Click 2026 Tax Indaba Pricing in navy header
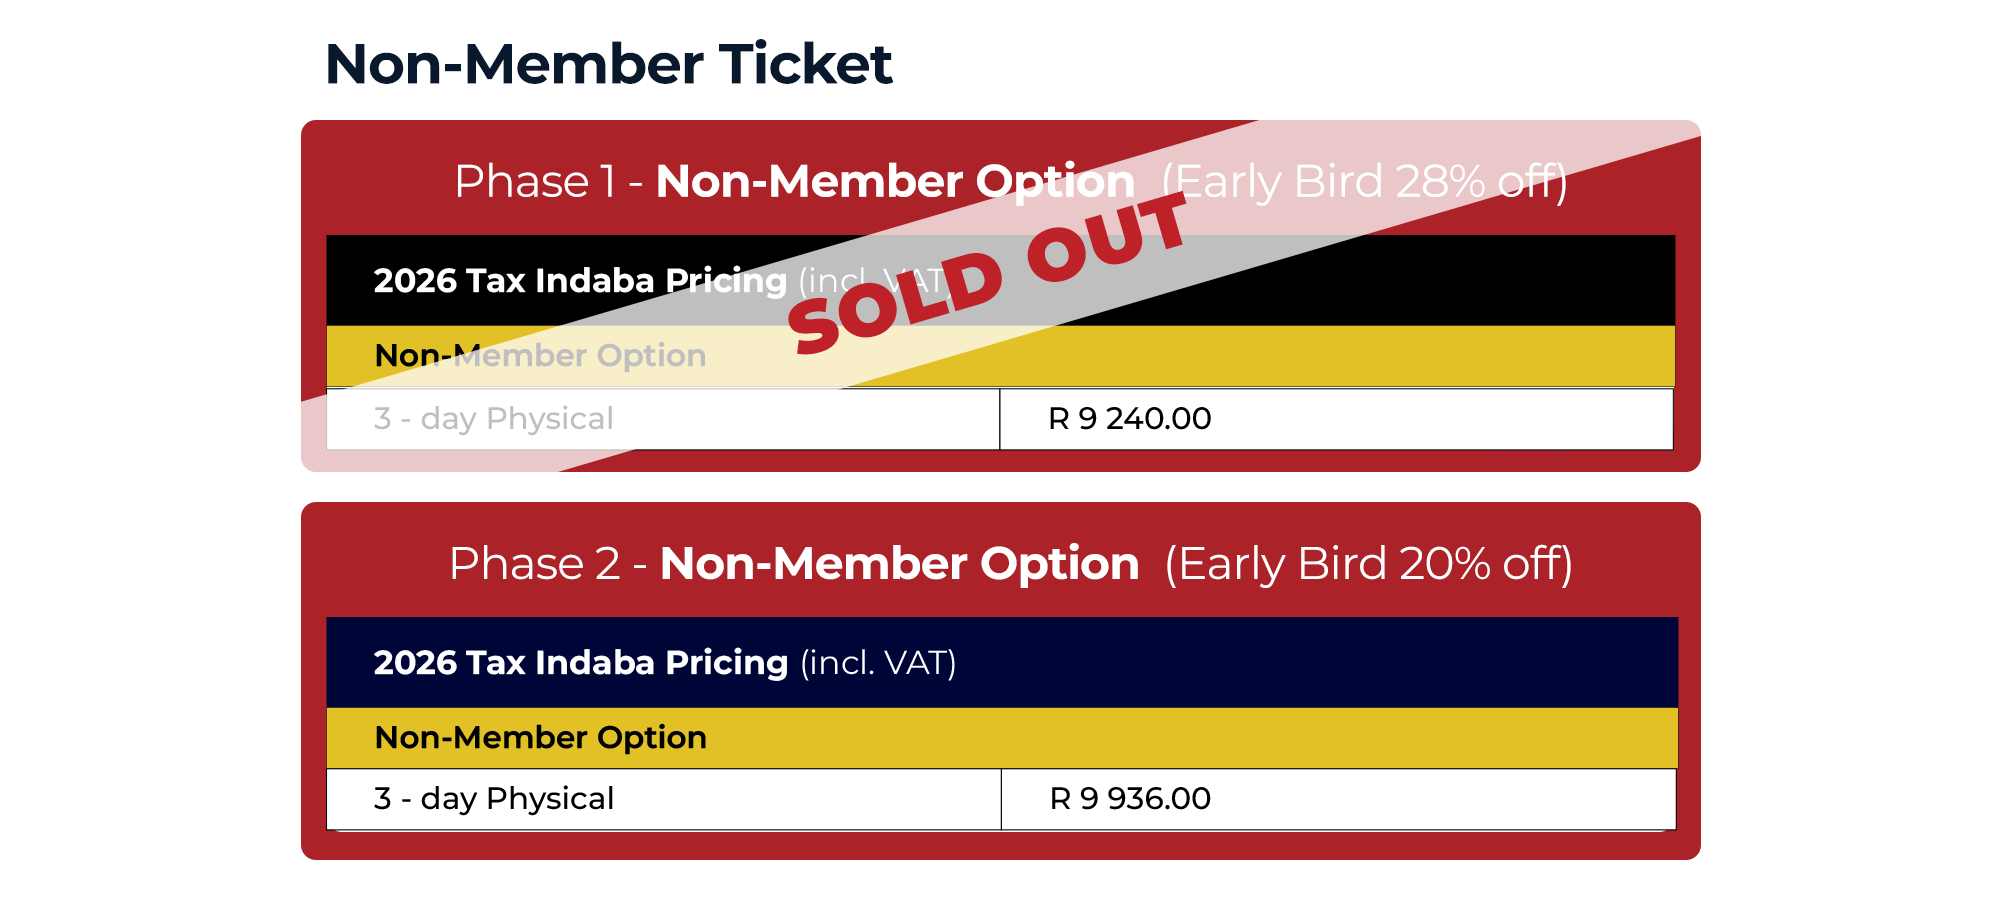Screen dimensions: 1995x909 tap(580, 663)
